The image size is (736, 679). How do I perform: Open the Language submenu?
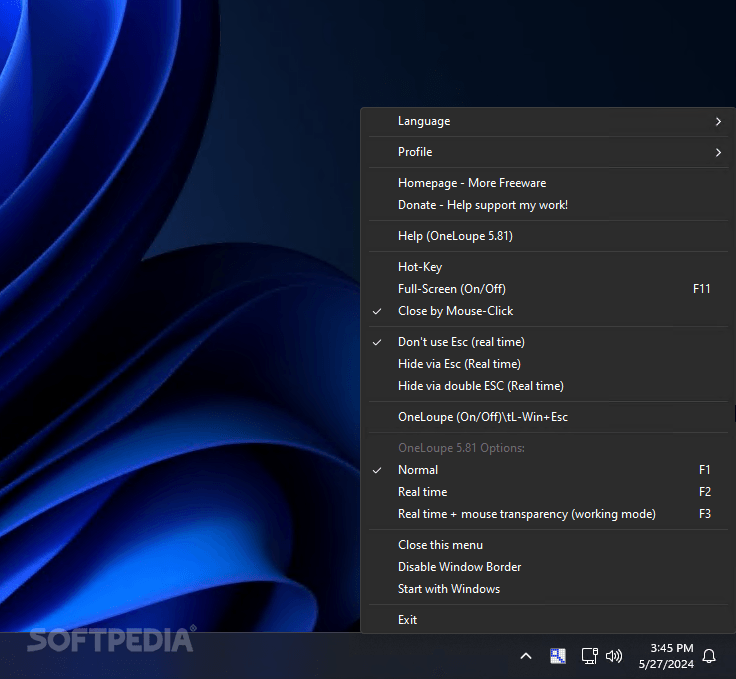tap(549, 121)
